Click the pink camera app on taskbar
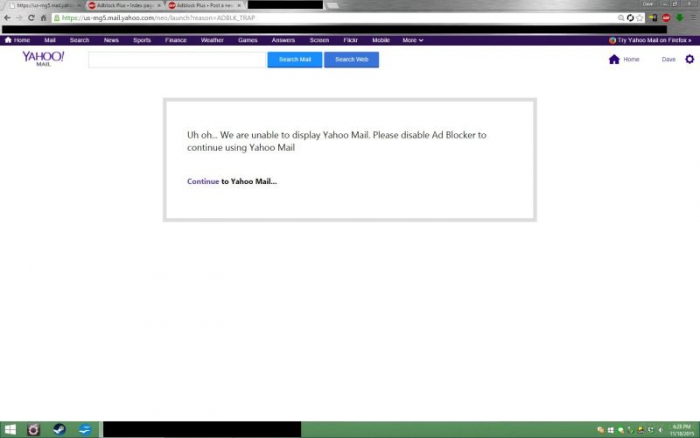 [x=33, y=430]
